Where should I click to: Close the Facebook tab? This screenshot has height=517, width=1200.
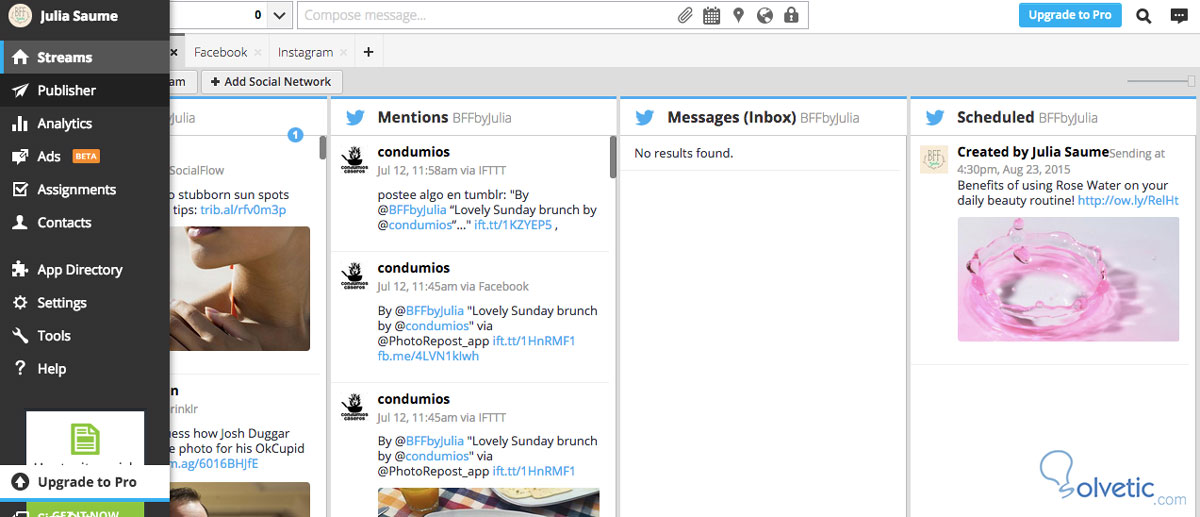point(258,52)
